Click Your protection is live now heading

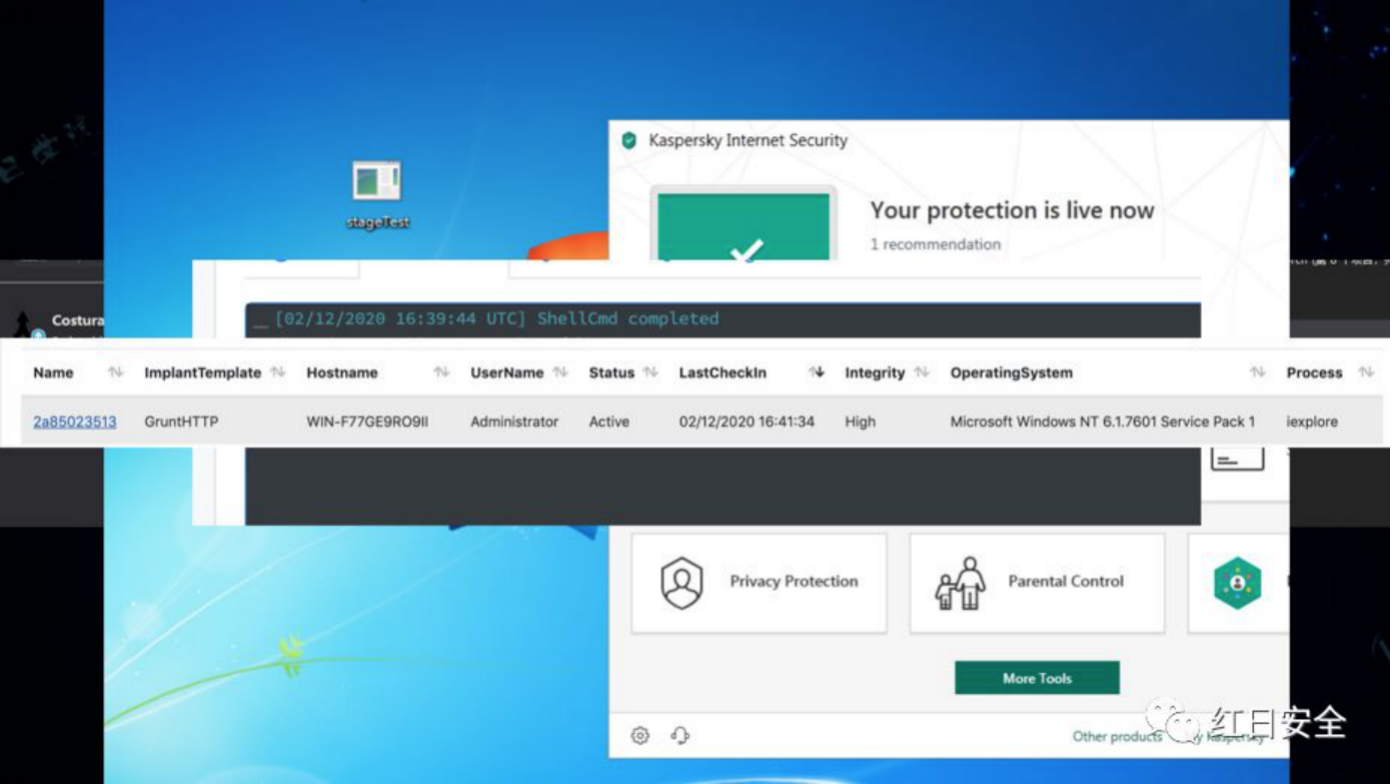pyautogui.click(x=1012, y=211)
